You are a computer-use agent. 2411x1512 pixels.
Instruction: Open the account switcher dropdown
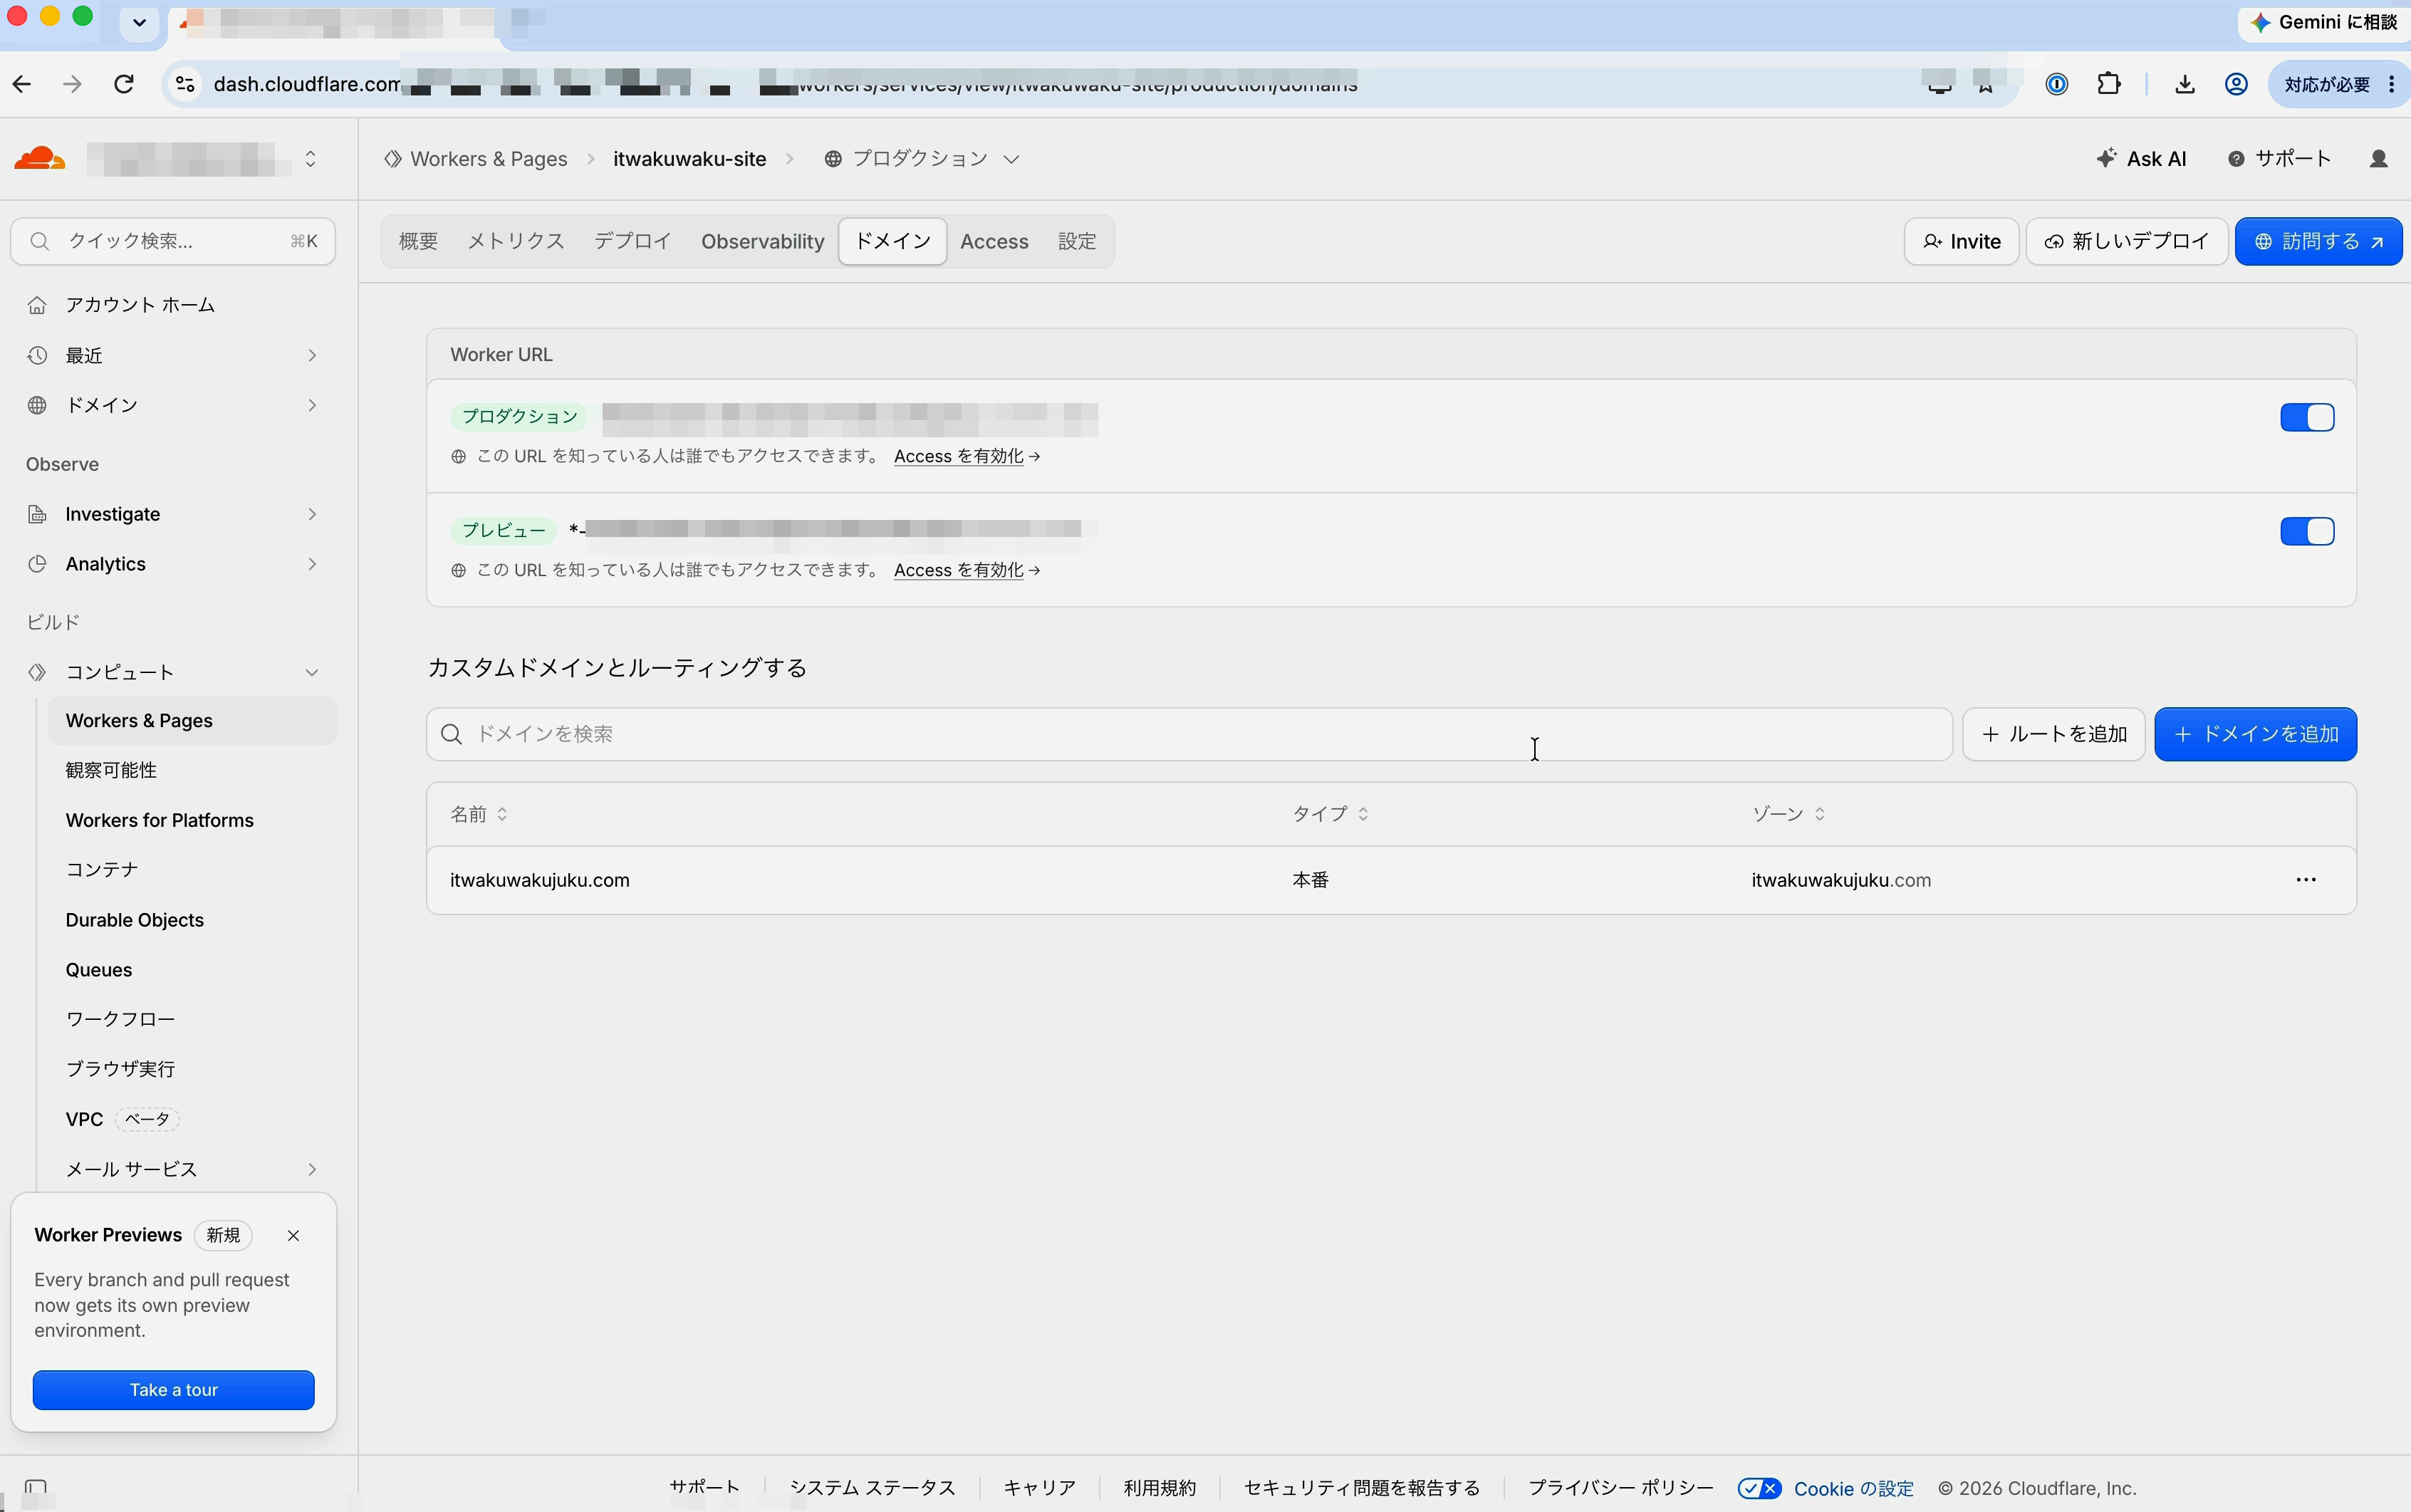point(311,159)
